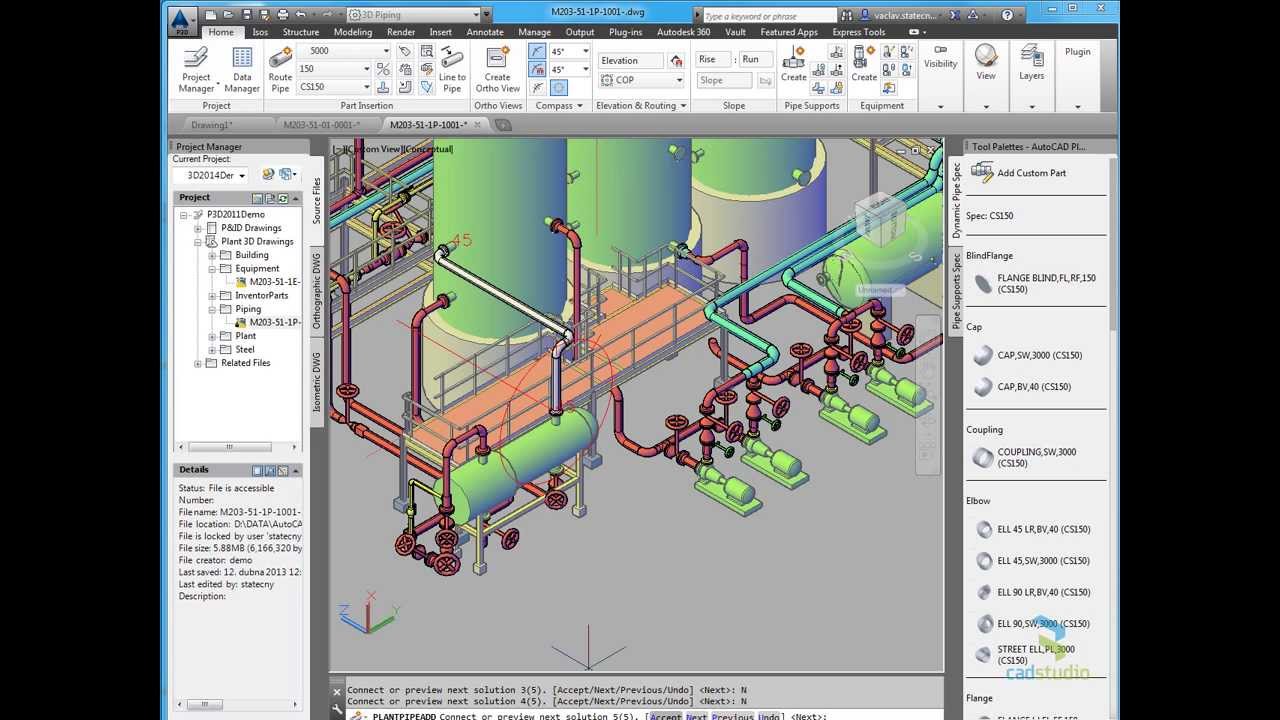Switch to the Structure ribbon tab
The width and height of the screenshot is (1280, 720).
pyautogui.click(x=301, y=32)
